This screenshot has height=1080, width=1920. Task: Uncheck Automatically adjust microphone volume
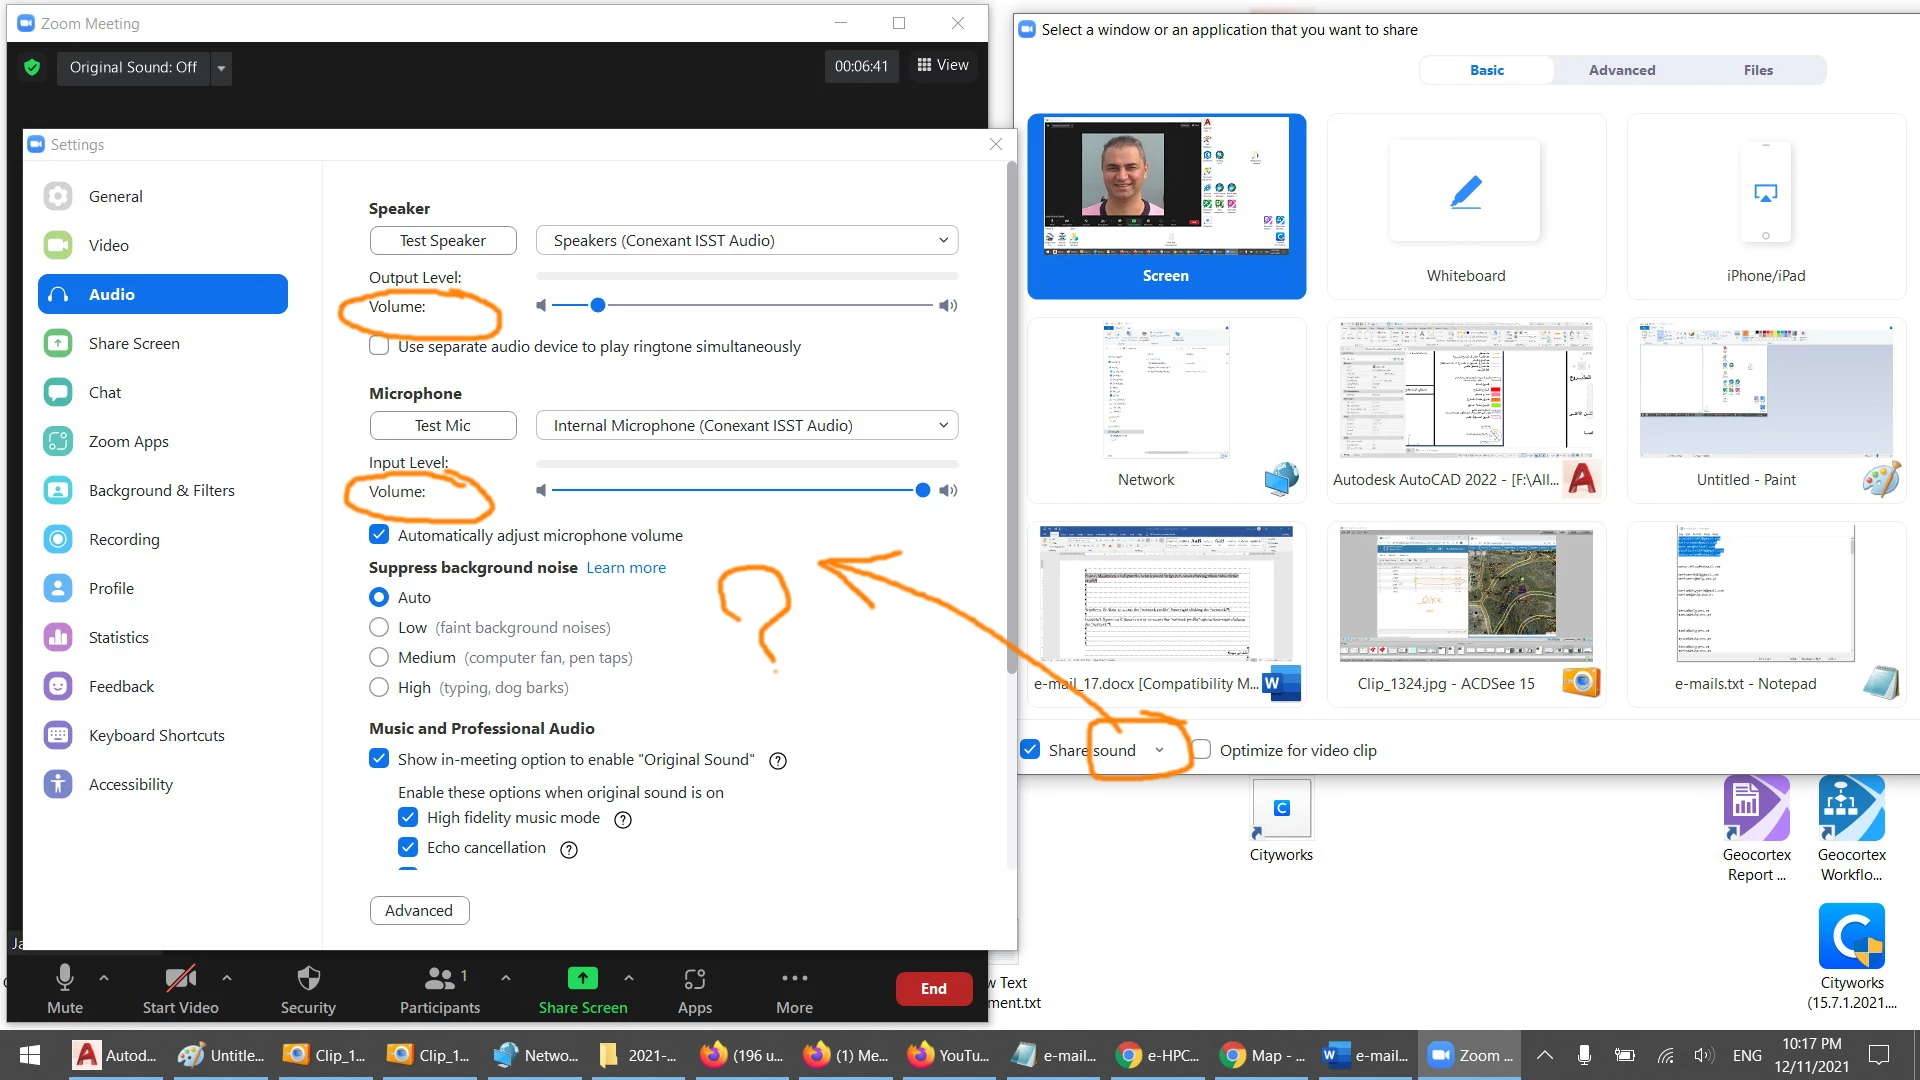coord(379,535)
